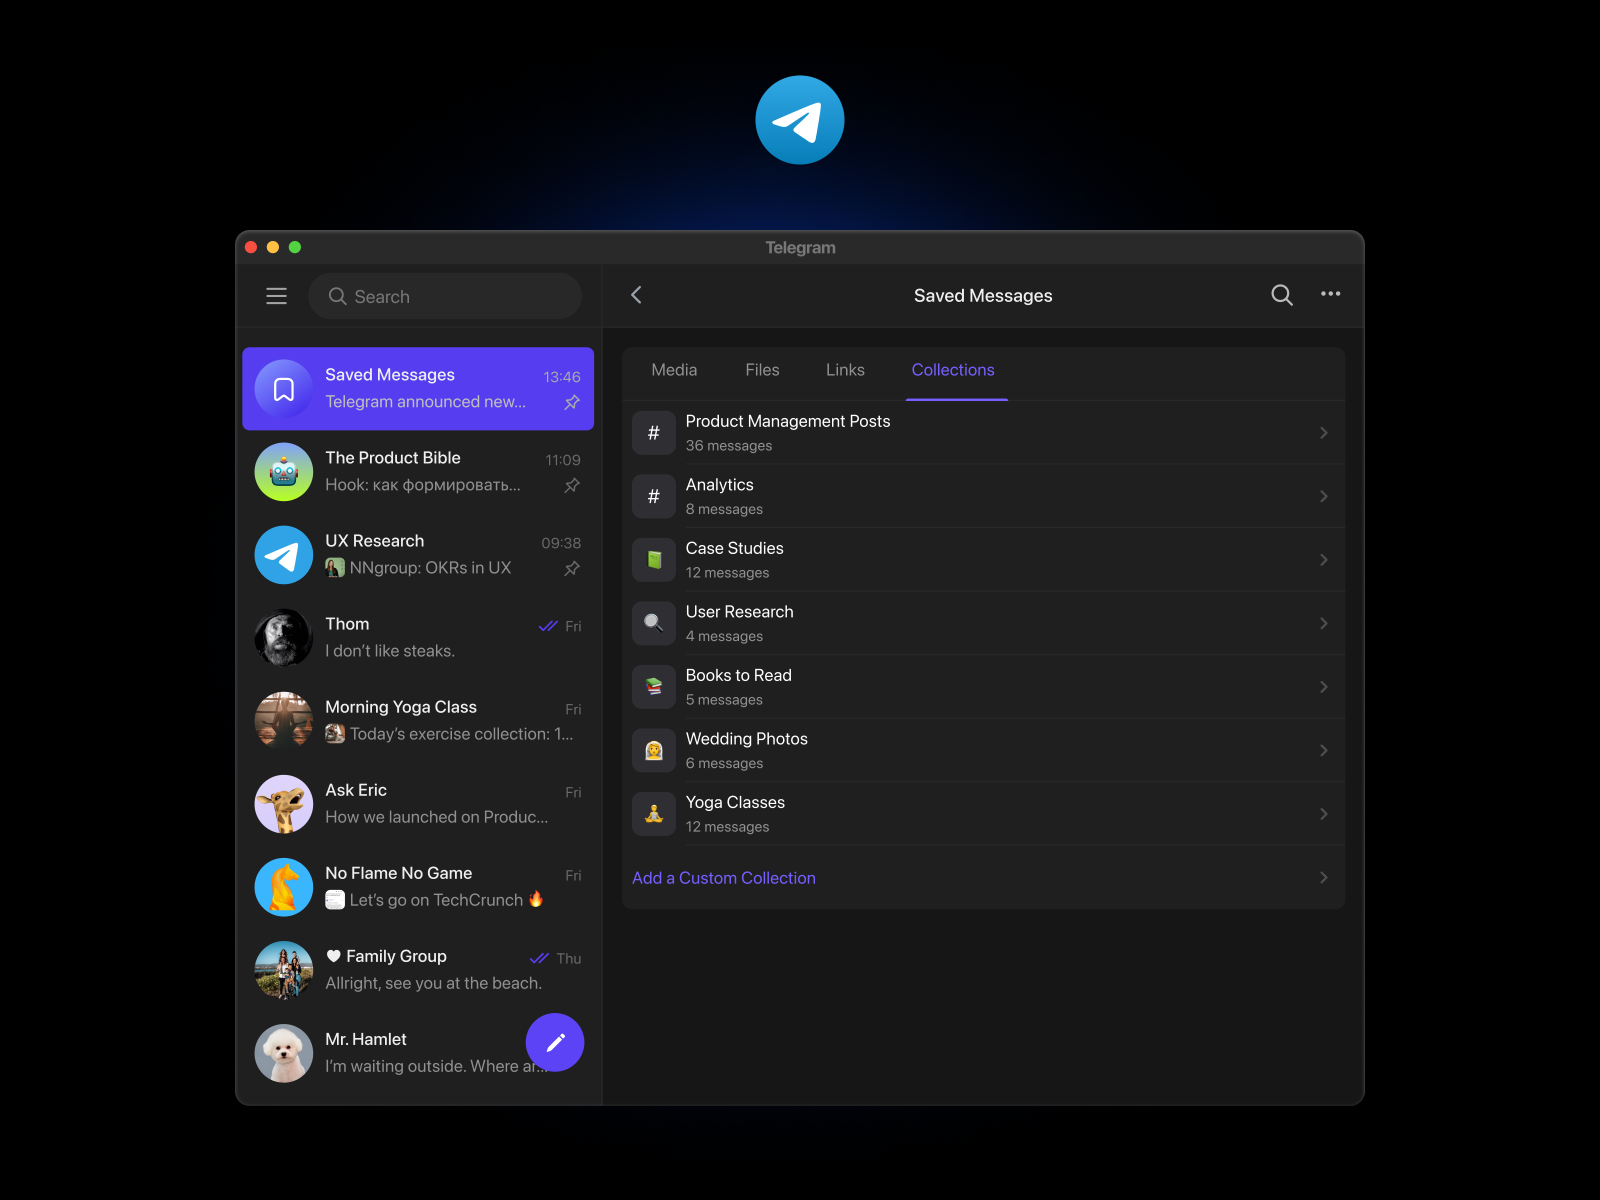Click hashtag icon of Product Management Posts

point(654,433)
